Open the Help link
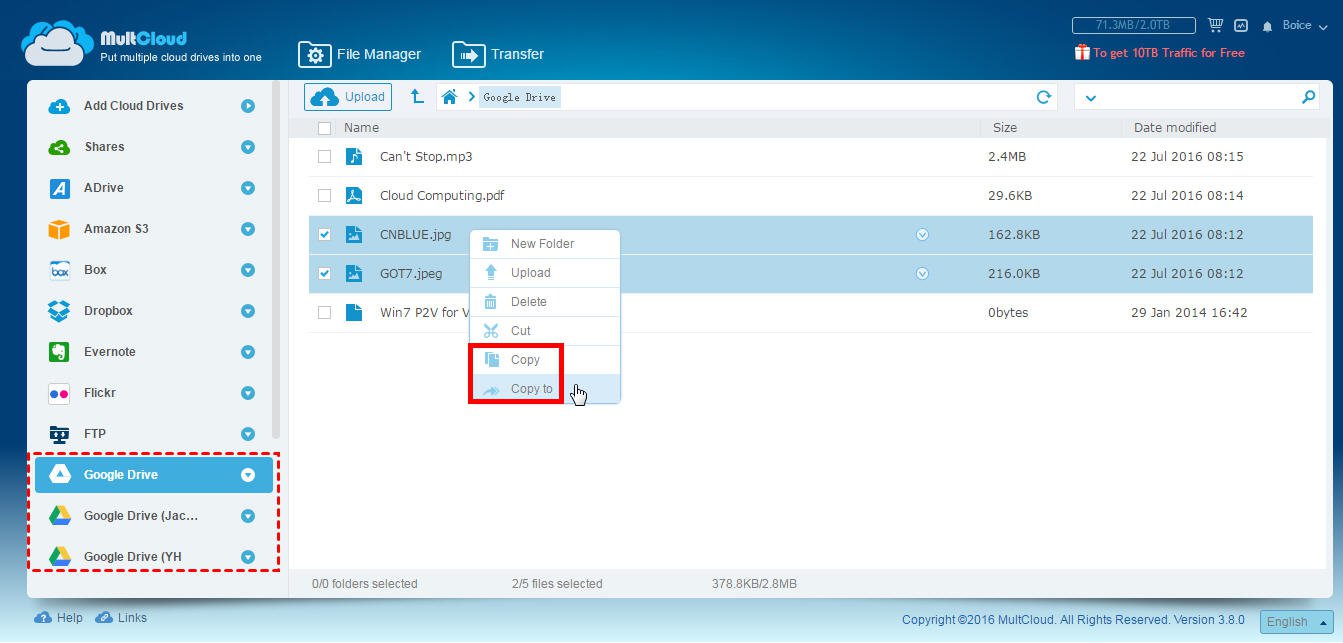 click(x=59, y=618)
